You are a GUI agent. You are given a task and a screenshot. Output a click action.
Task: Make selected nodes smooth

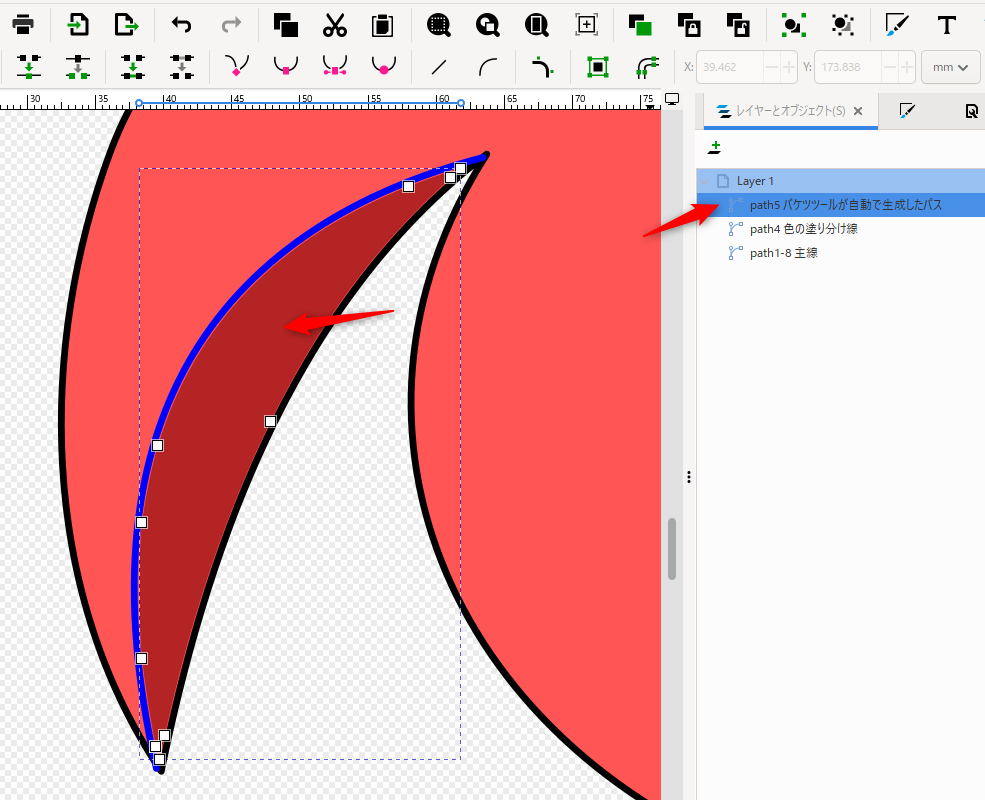tap(286, 66)
